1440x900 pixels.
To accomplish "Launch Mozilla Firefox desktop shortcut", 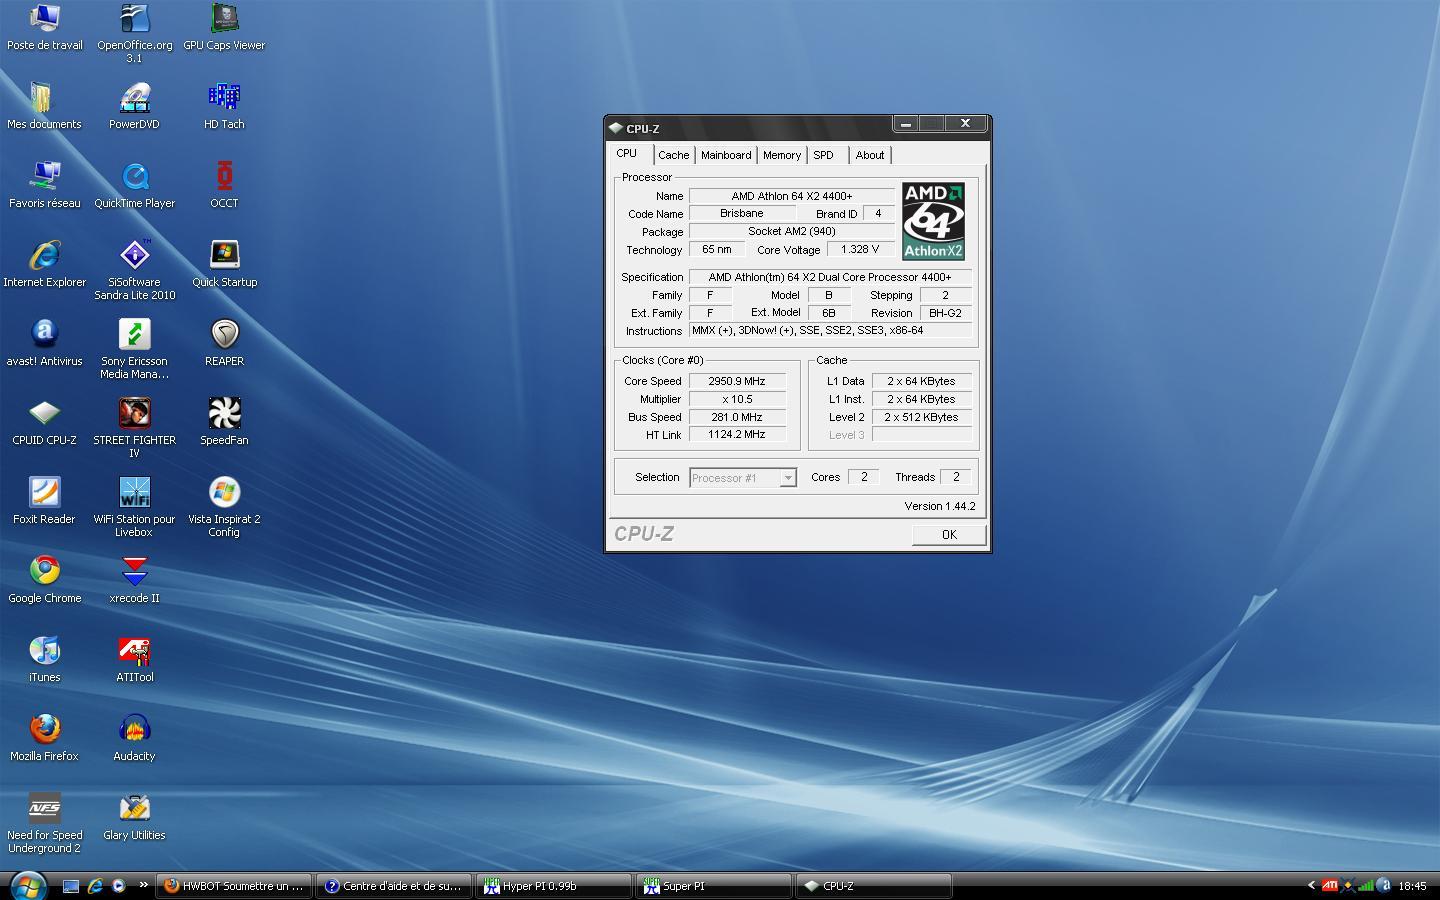I will click(45, 738).
